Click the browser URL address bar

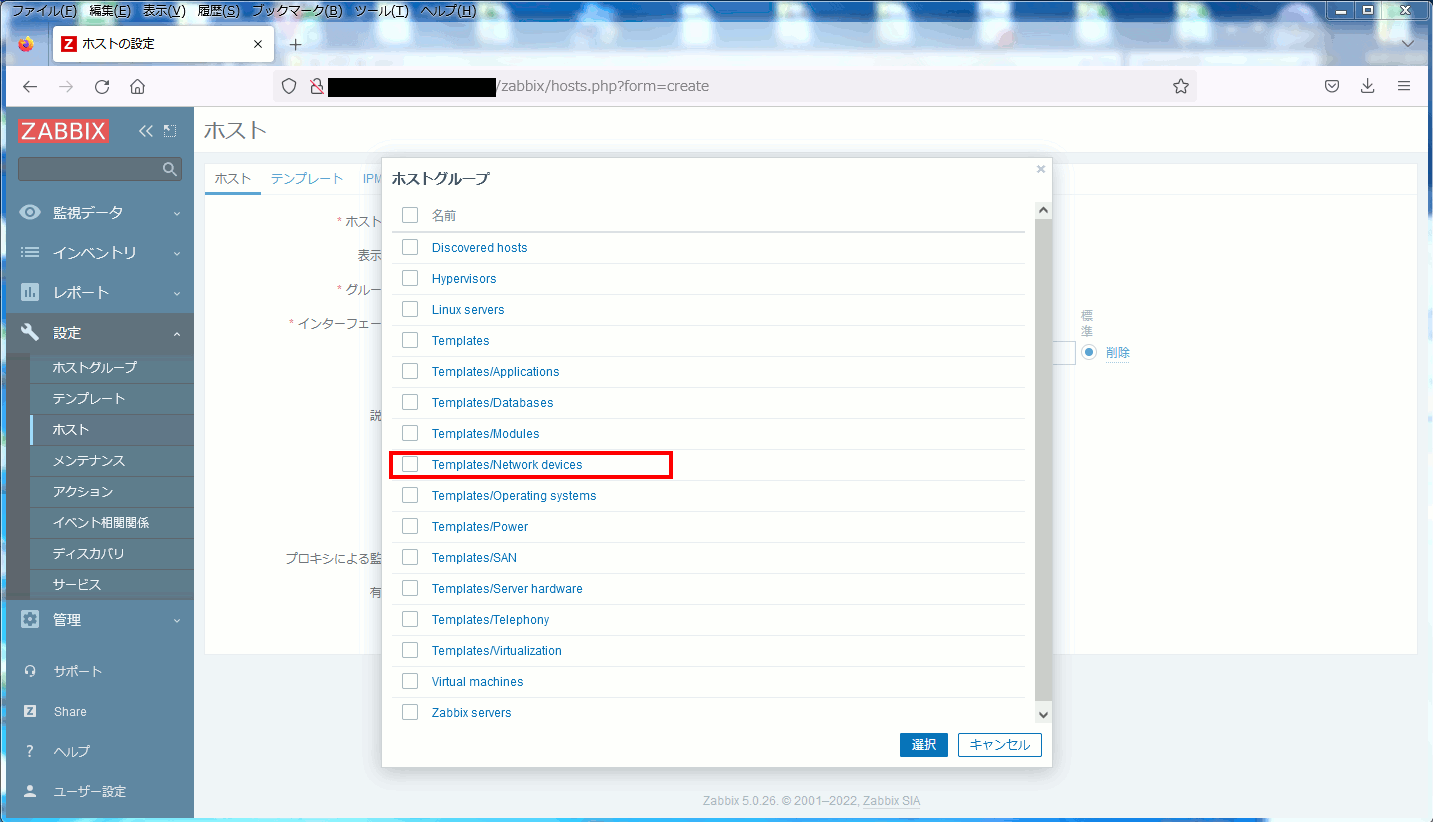coord(735,86)
